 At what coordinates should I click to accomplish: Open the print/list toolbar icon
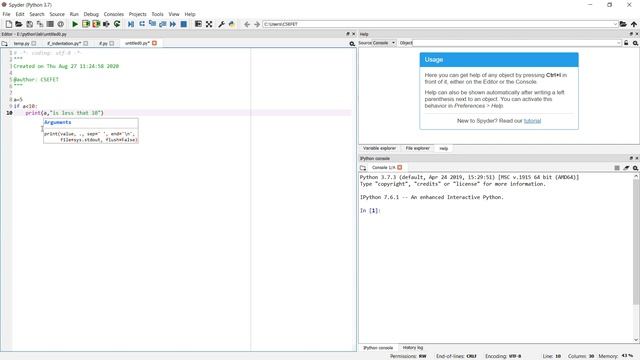coord(50,24)
